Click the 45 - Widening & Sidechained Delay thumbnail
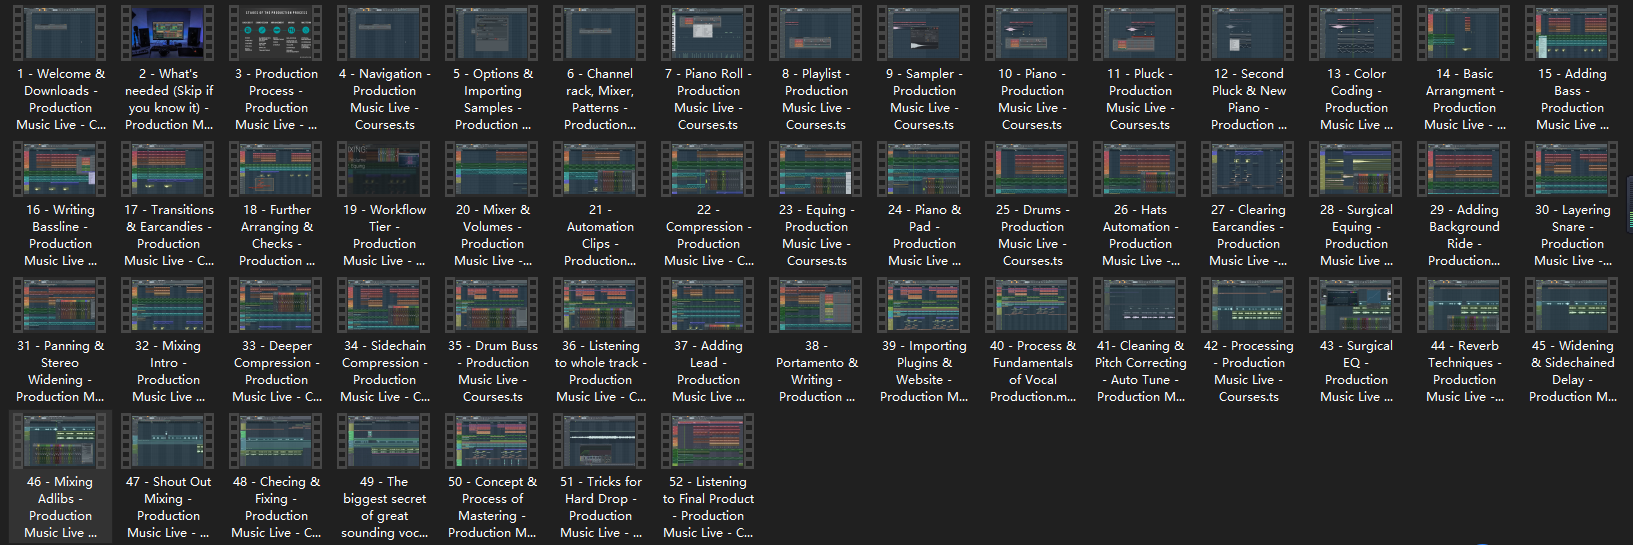Screen dimensions: 1633x545 (1572, 305)
